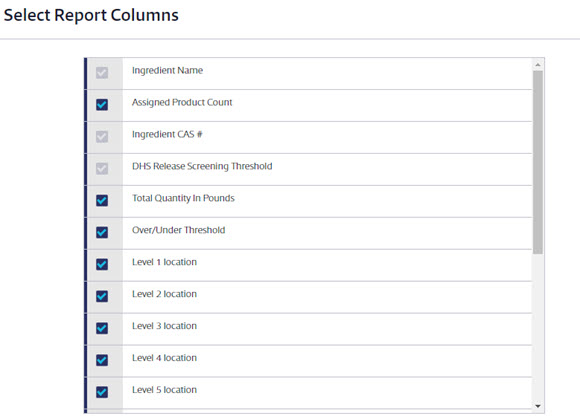Click the scroll up arrow of column list
The image size is (580, 416).
pyautogui.click(x=538, y=65)
